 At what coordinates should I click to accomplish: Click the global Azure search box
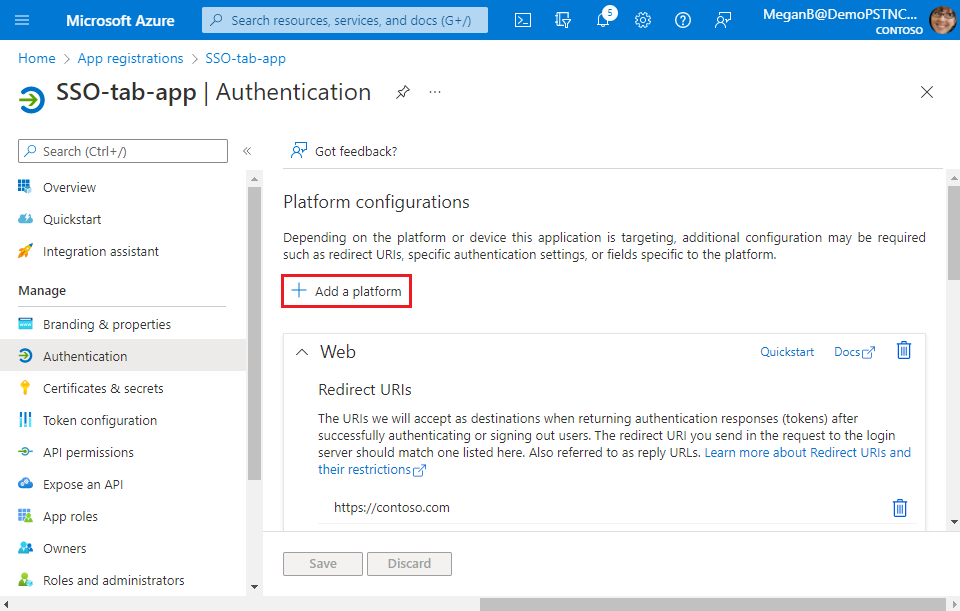pos(344,19)
